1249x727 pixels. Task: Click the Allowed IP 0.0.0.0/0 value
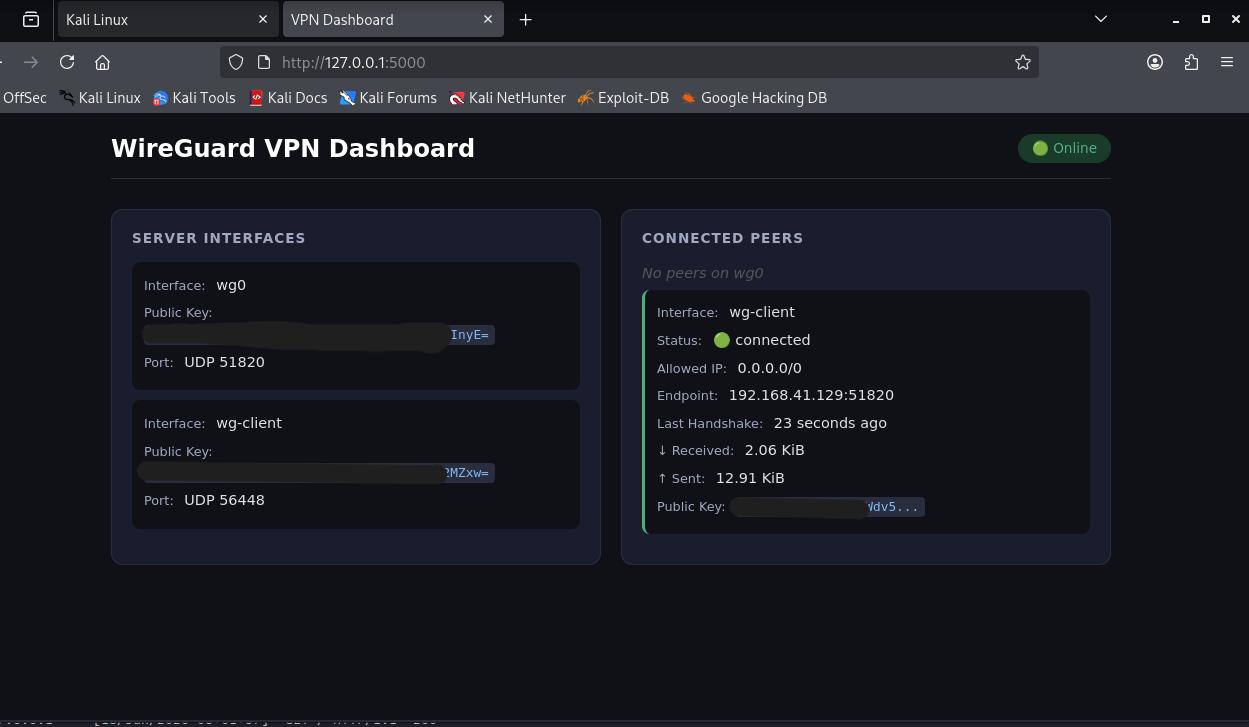770,368
